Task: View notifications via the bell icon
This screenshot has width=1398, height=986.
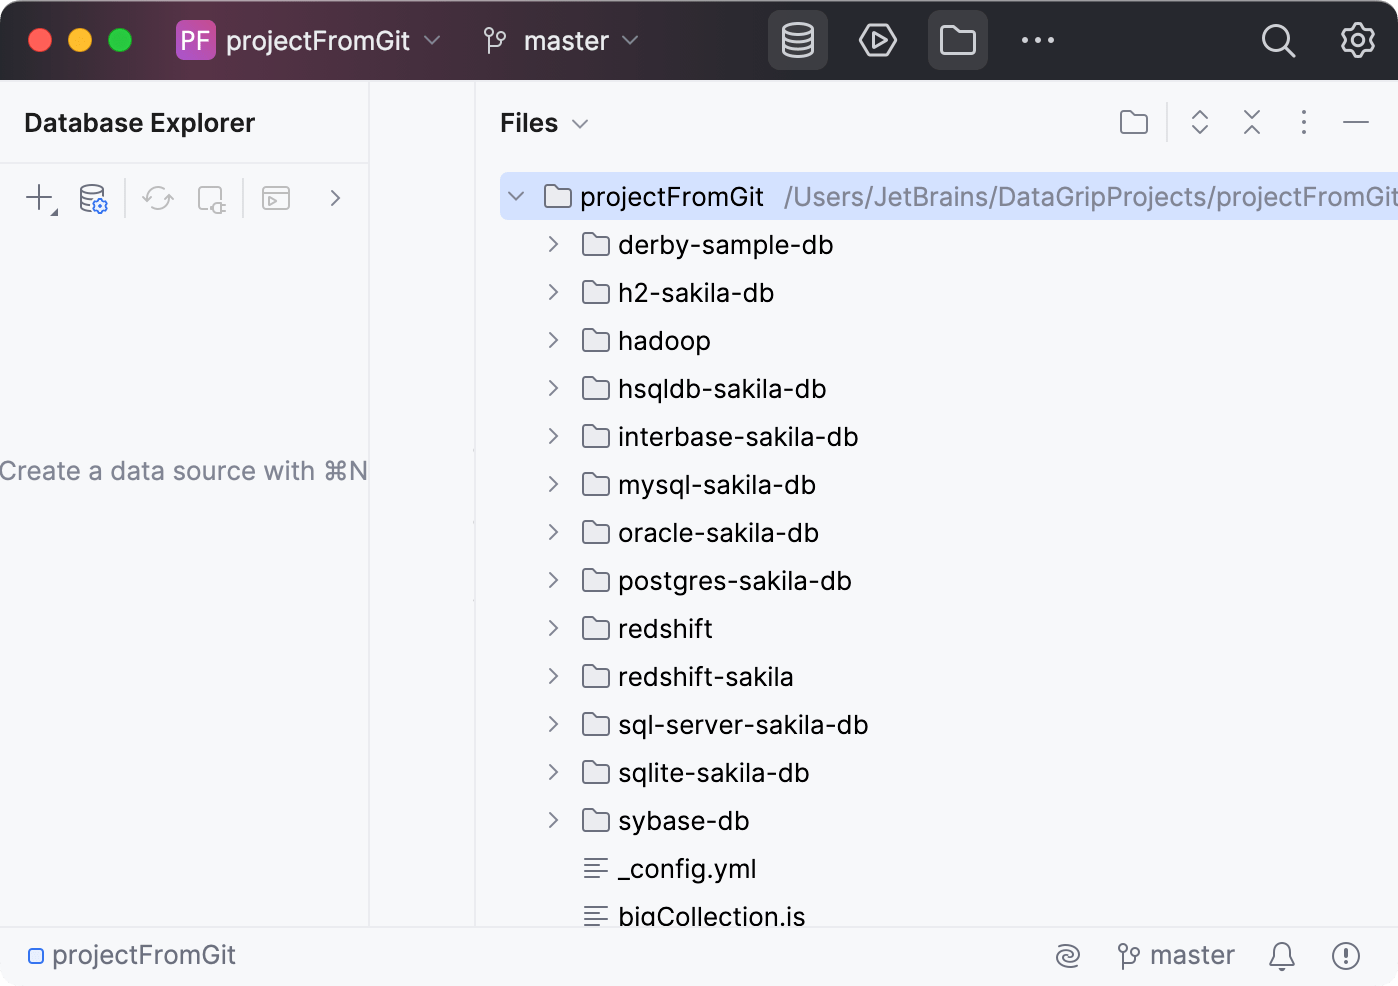Action: click(x=1281, y=955)
